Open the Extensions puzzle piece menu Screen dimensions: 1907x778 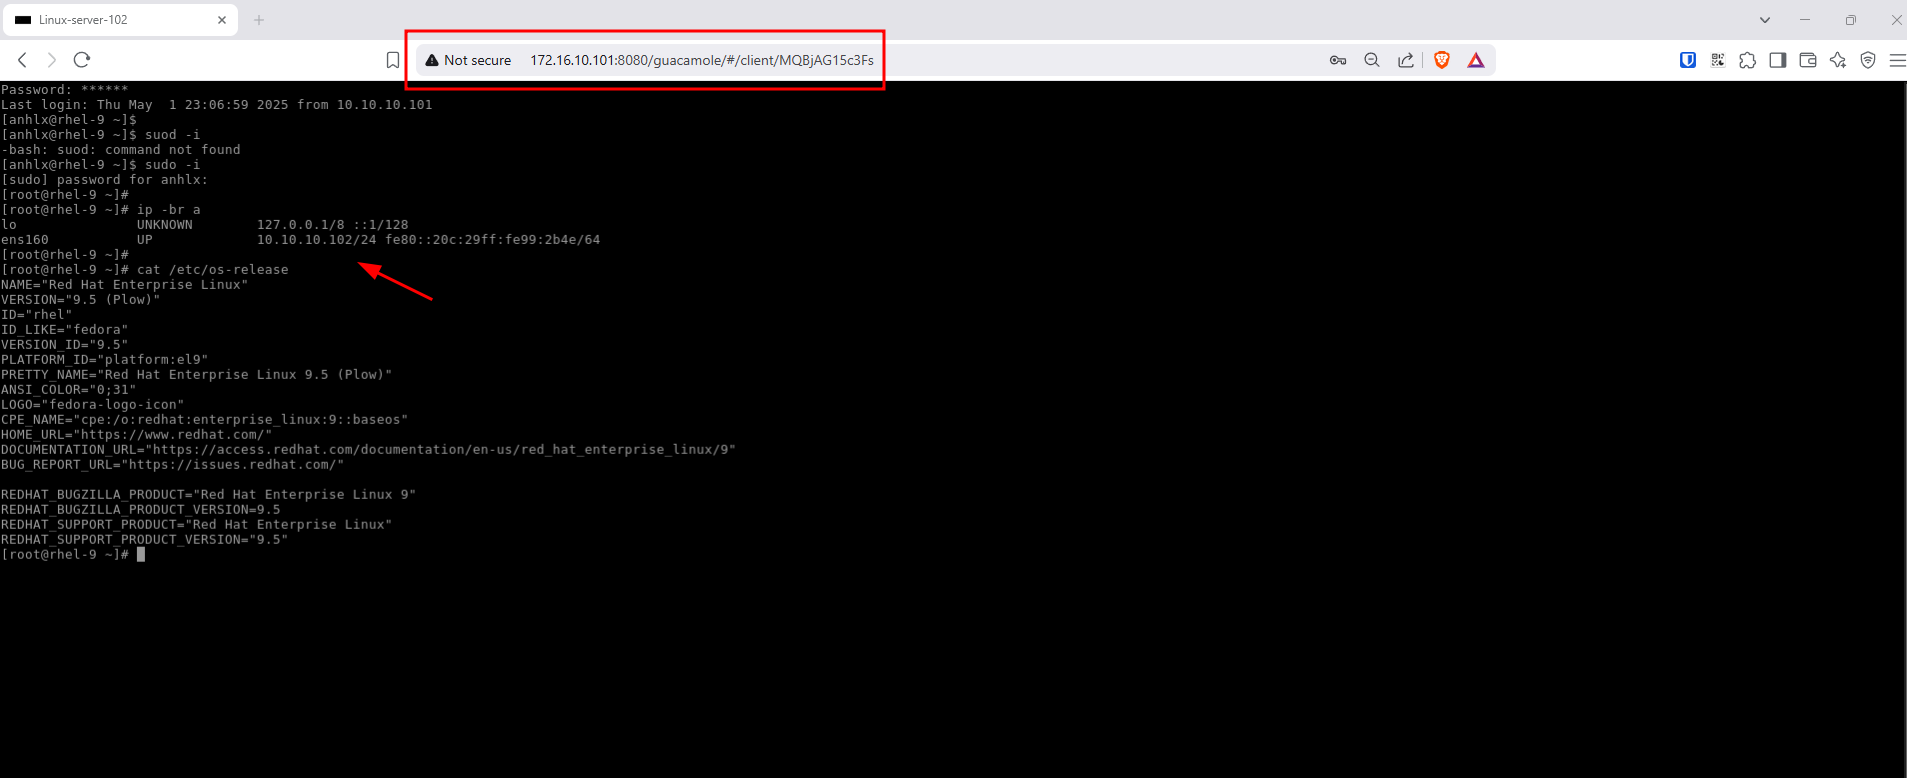click(1748, 60)
